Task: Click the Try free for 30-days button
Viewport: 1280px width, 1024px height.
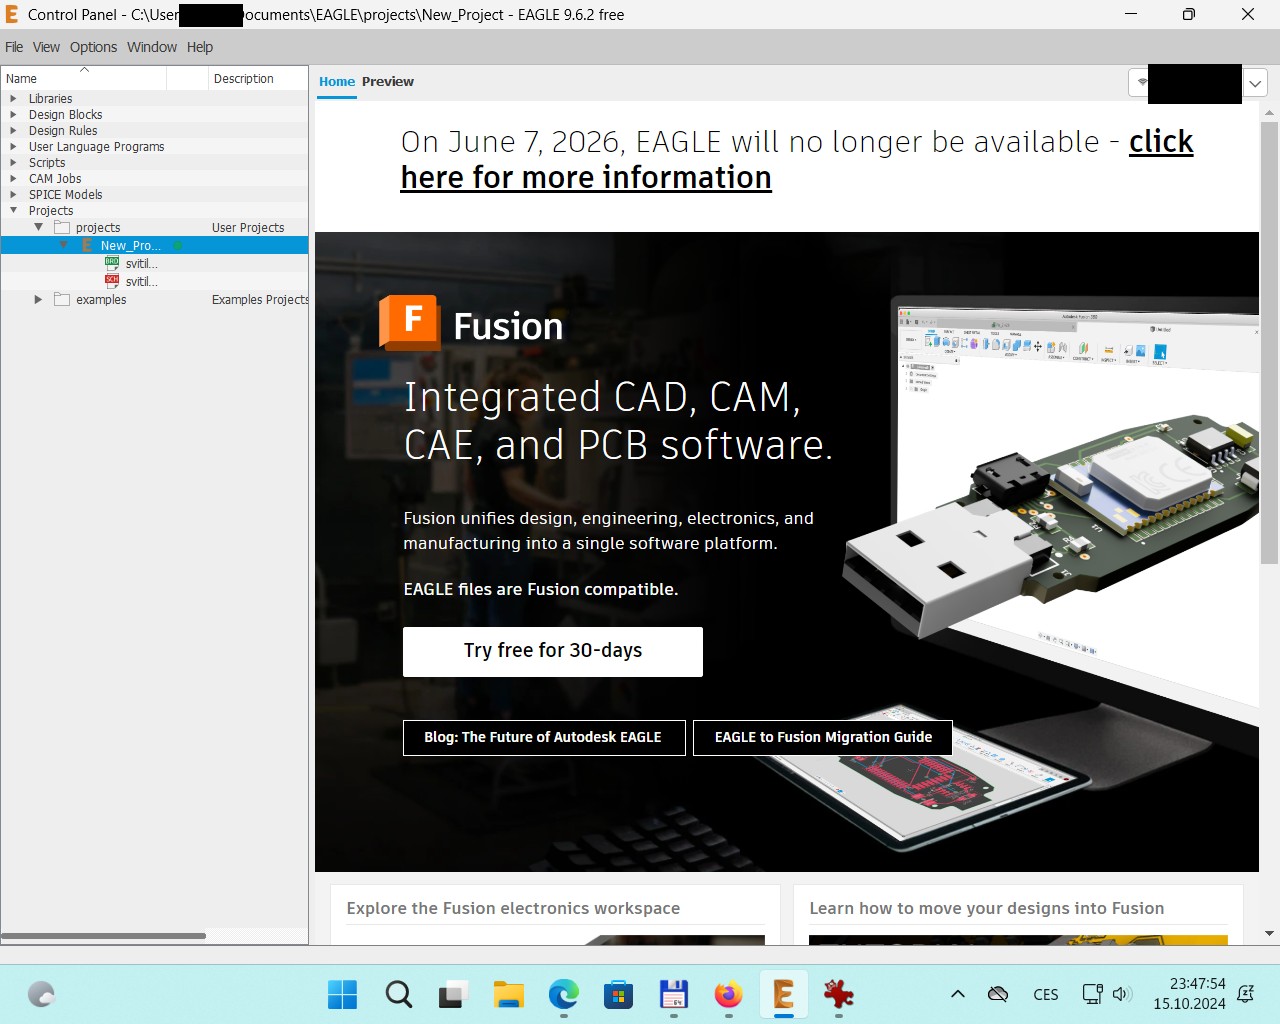Action: 552,651
